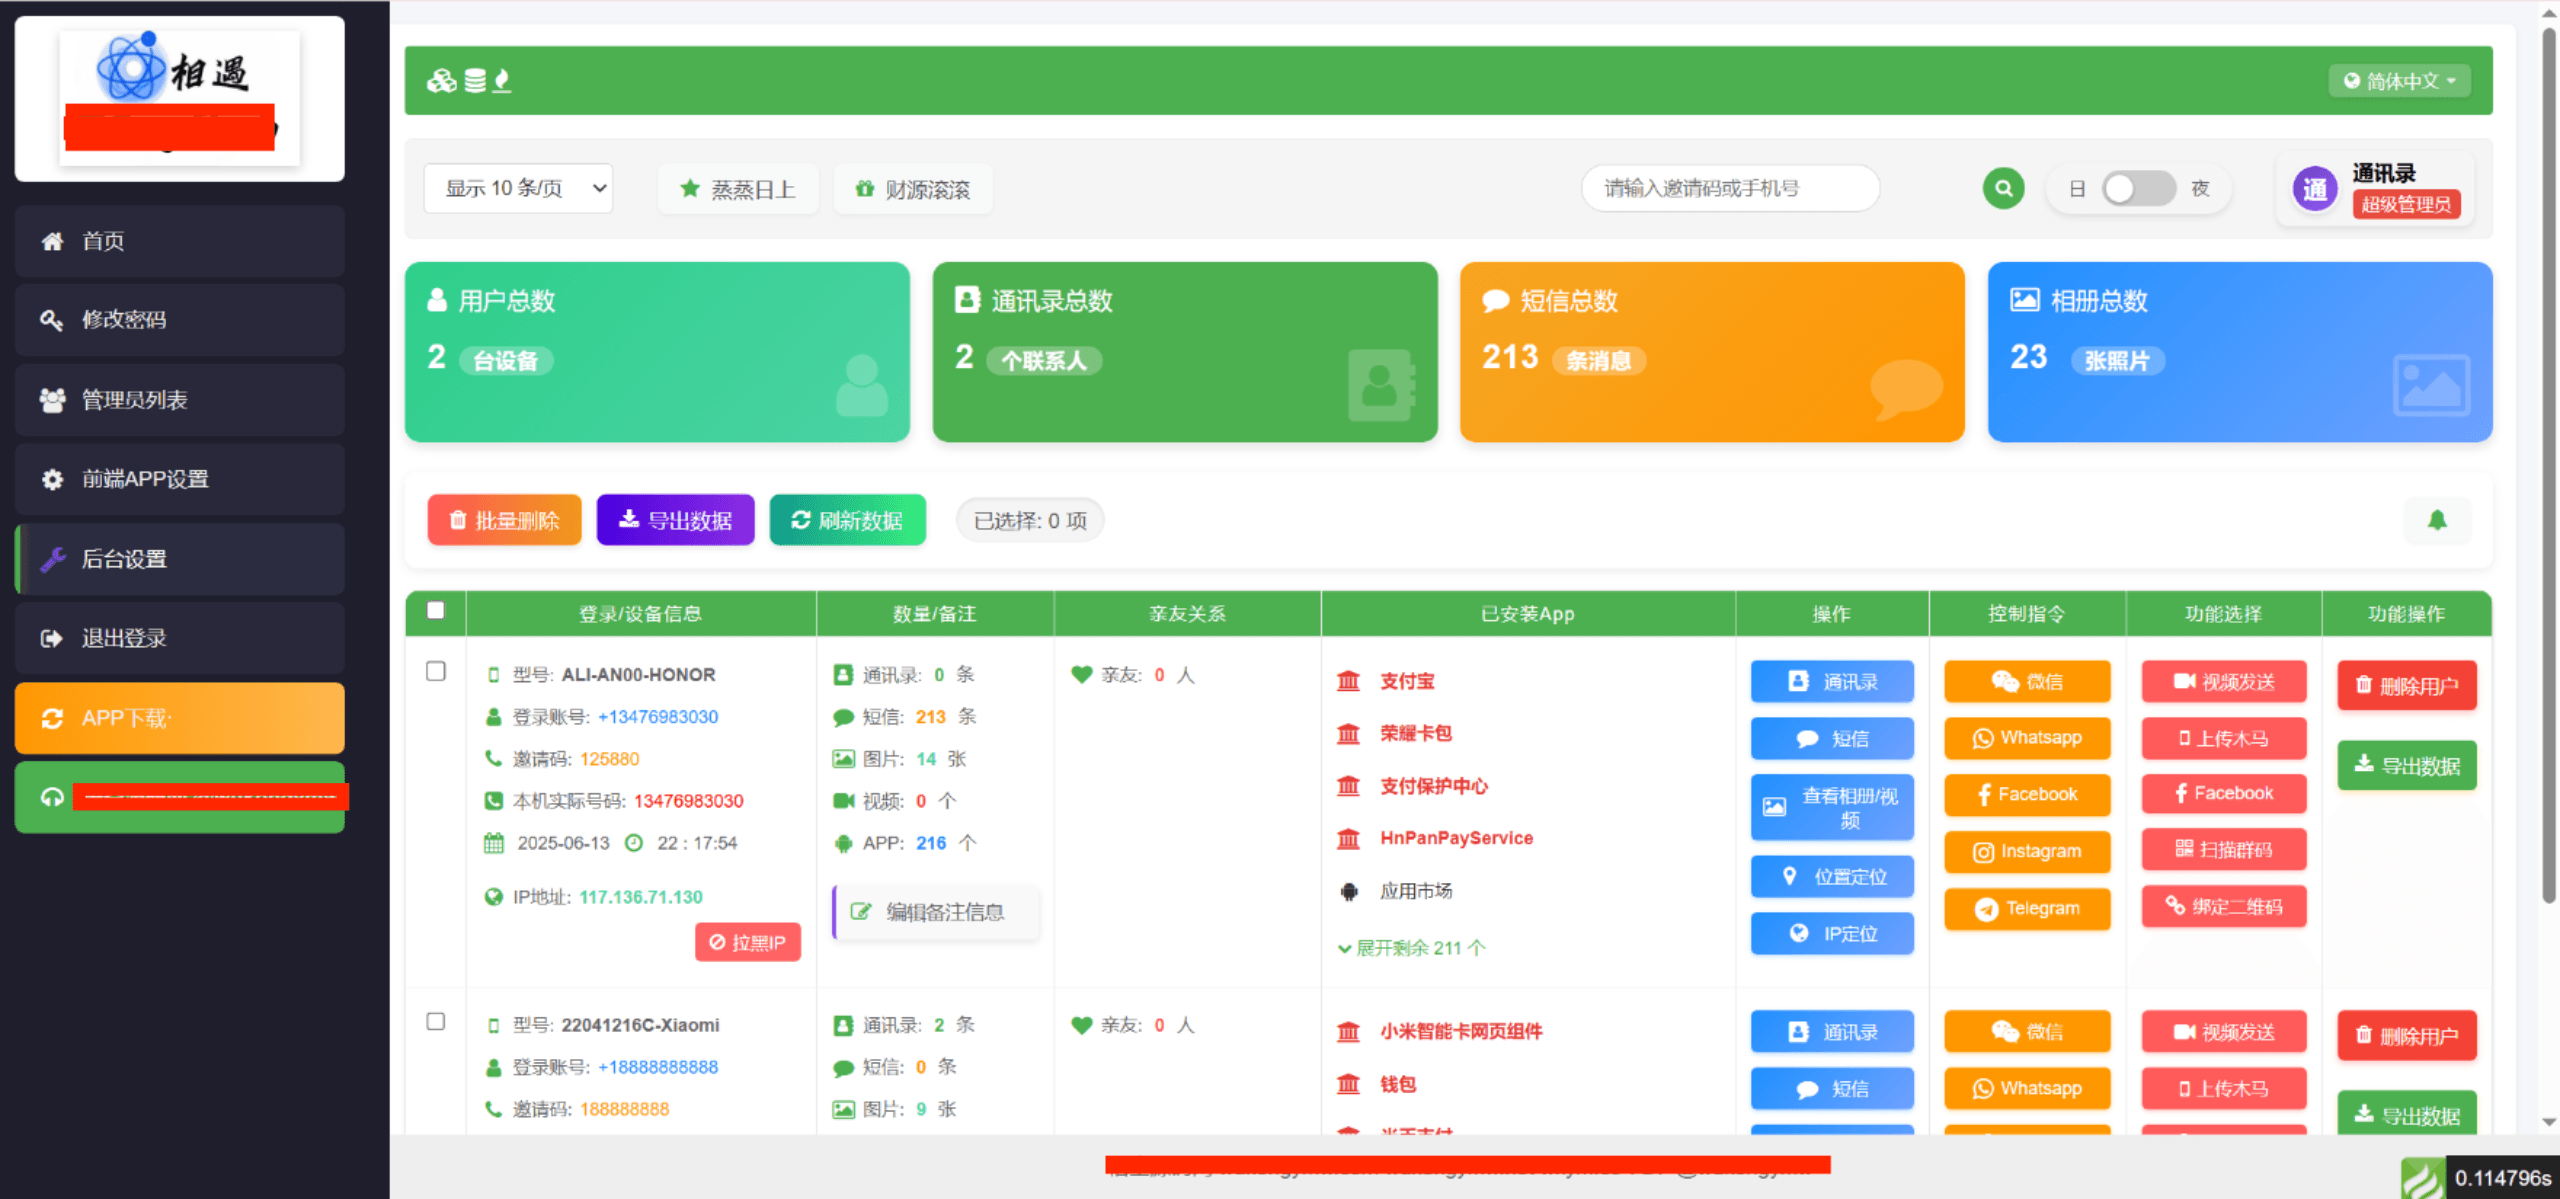Check the select-all checkbox in table header
Viewport: 2560px width, 1199px height.
point(435,608)
